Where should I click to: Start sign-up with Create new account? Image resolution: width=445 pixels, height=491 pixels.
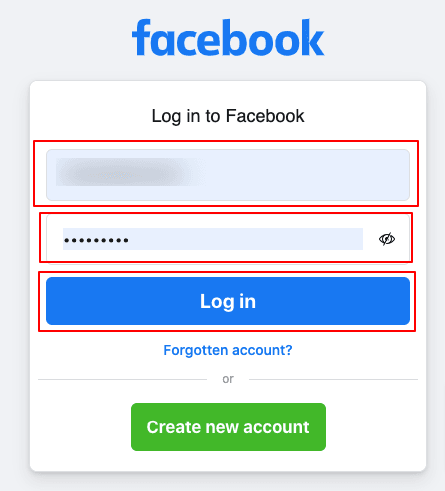click(228, 427)
